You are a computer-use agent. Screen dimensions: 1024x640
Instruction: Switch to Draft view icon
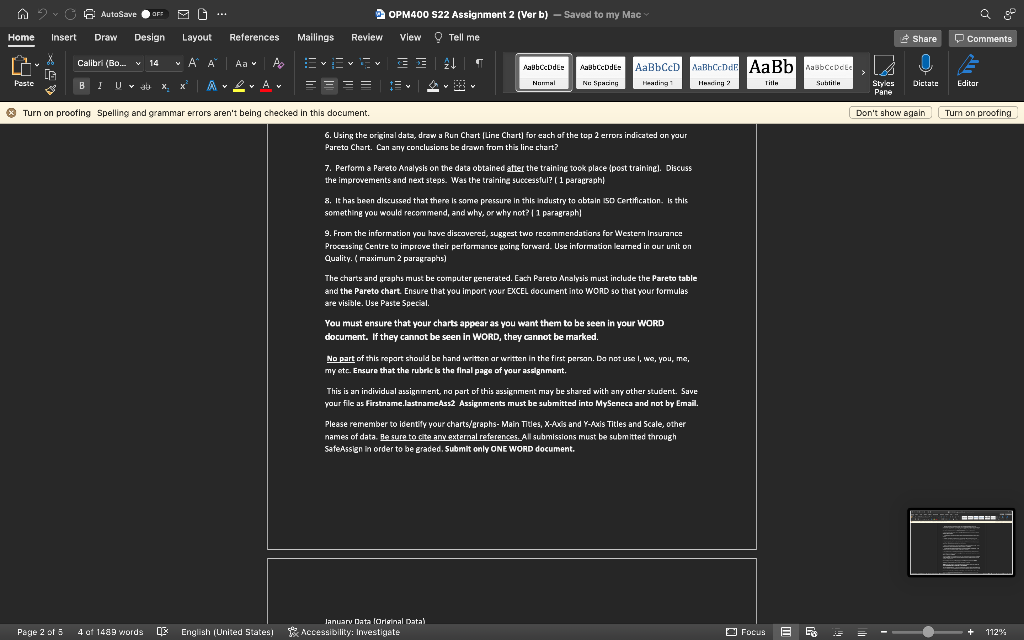pyautogui.click(x=862, y=632)
